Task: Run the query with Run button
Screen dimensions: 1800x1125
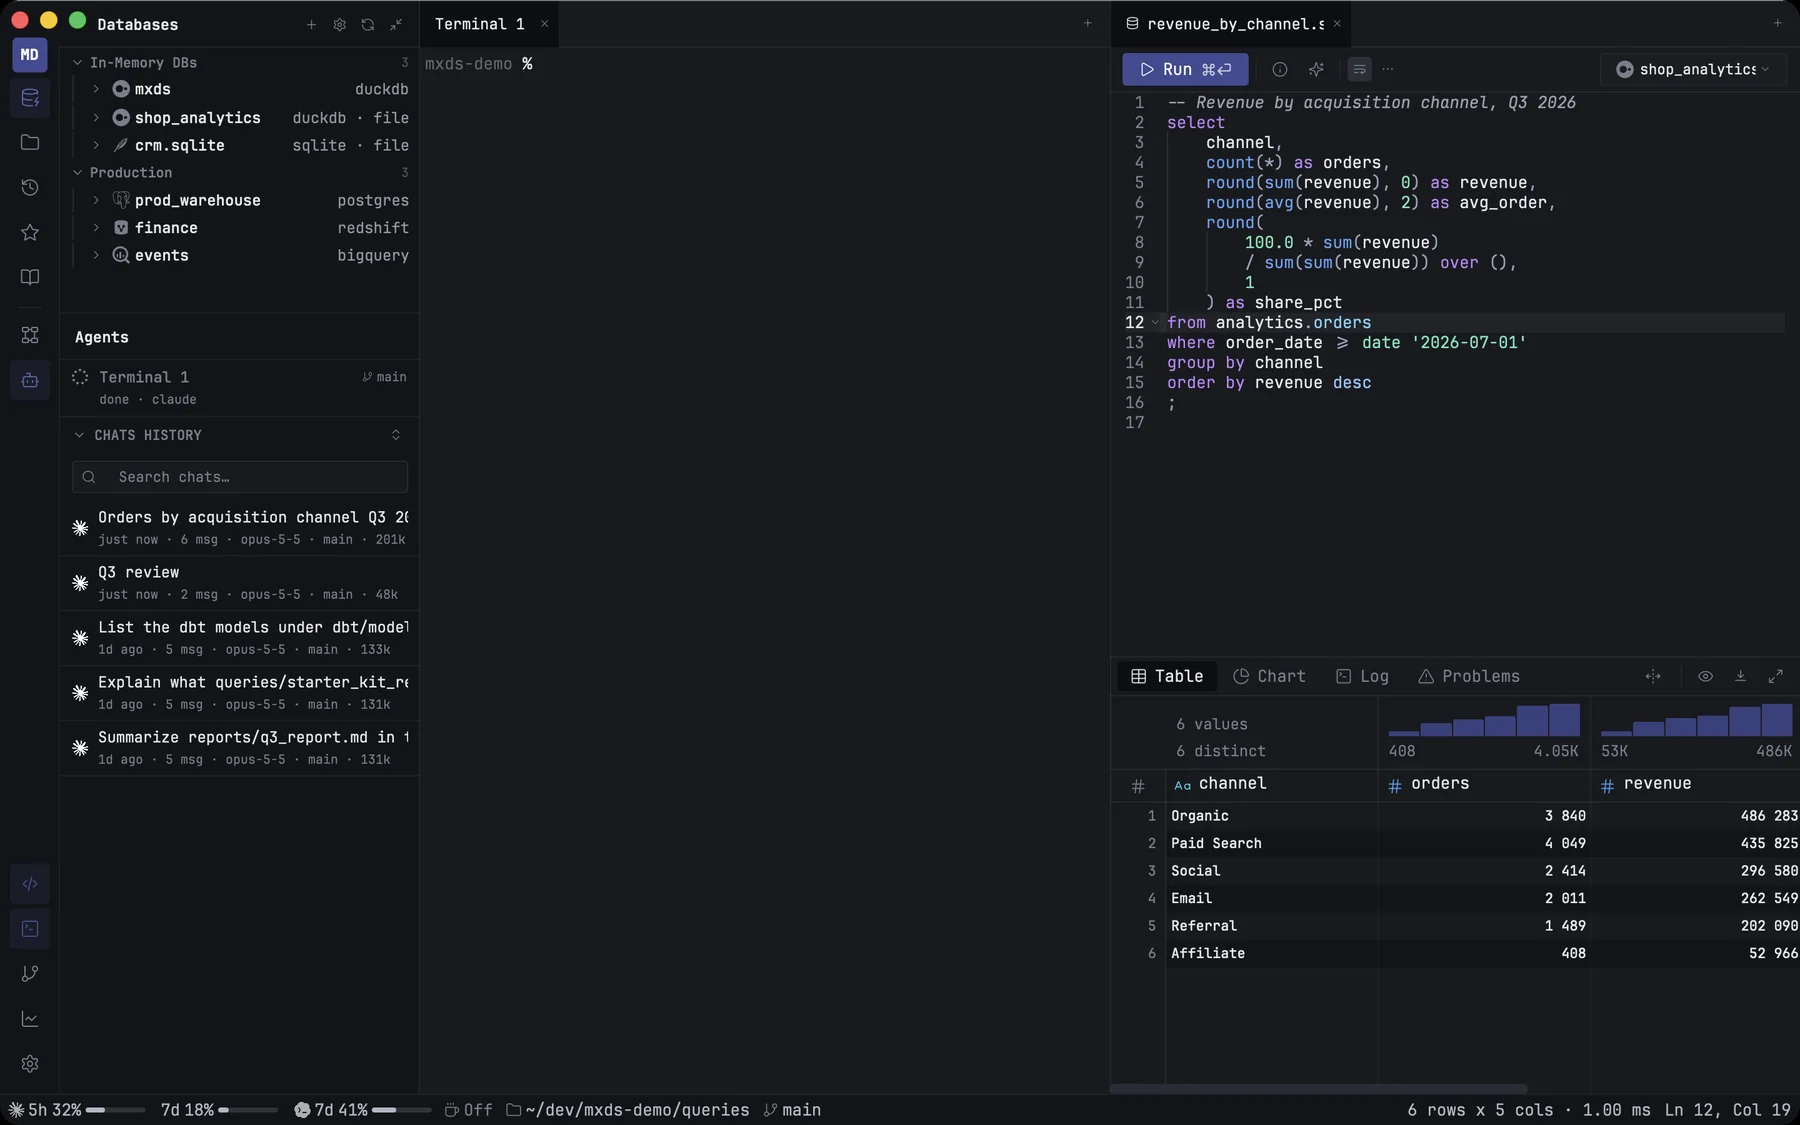Action: click(x=1185, y=69)
